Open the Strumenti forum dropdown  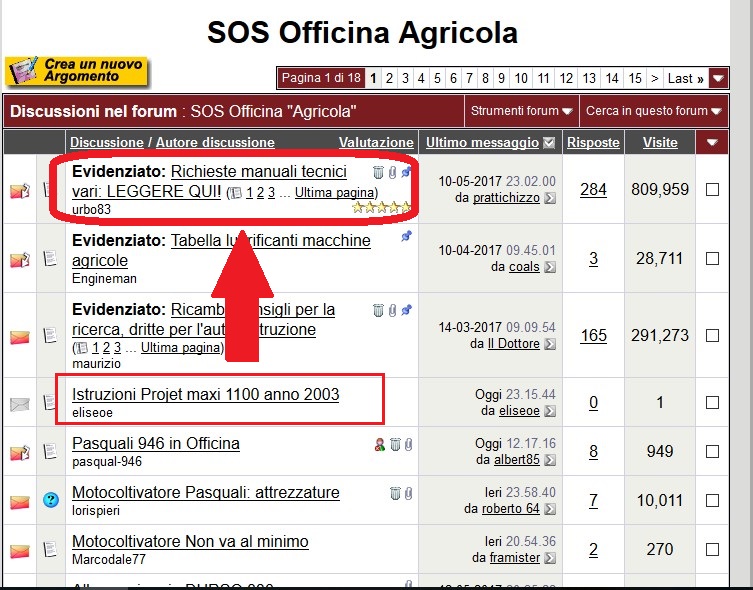pos(521,111)
